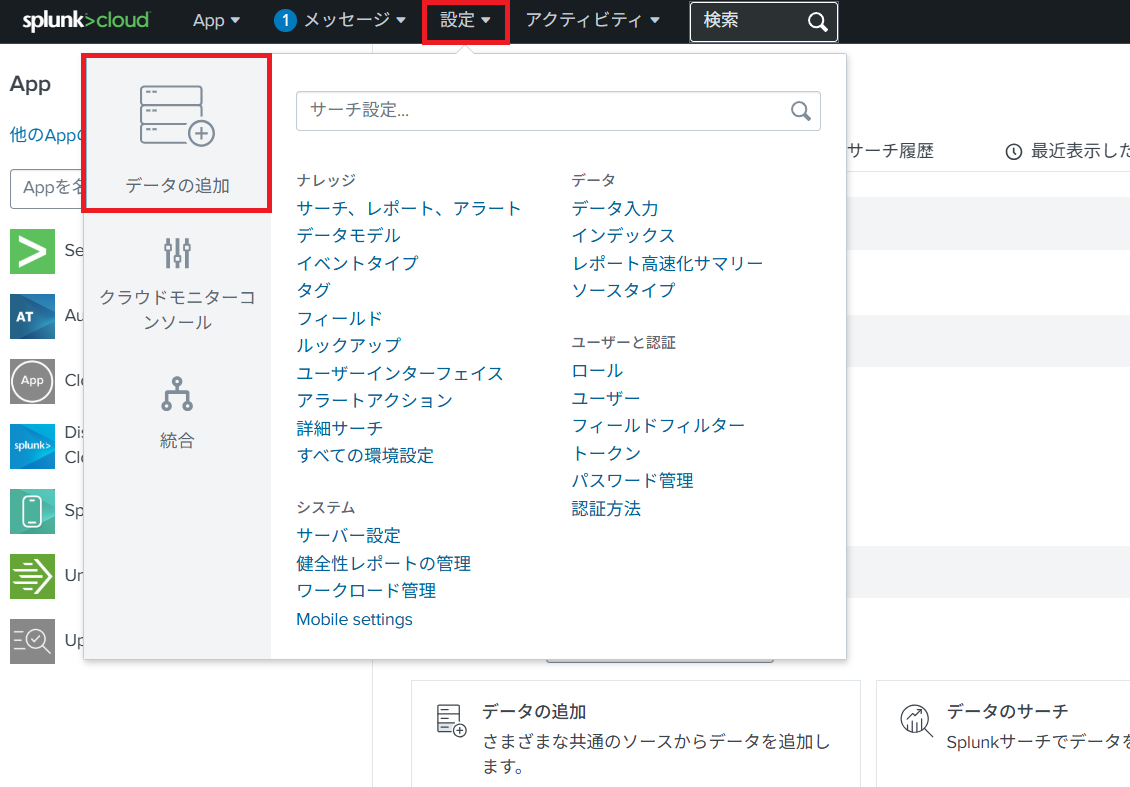The image size is (1130, 787).
Task: Click the Splunk Cloud logo
Action: click(86, 20)
